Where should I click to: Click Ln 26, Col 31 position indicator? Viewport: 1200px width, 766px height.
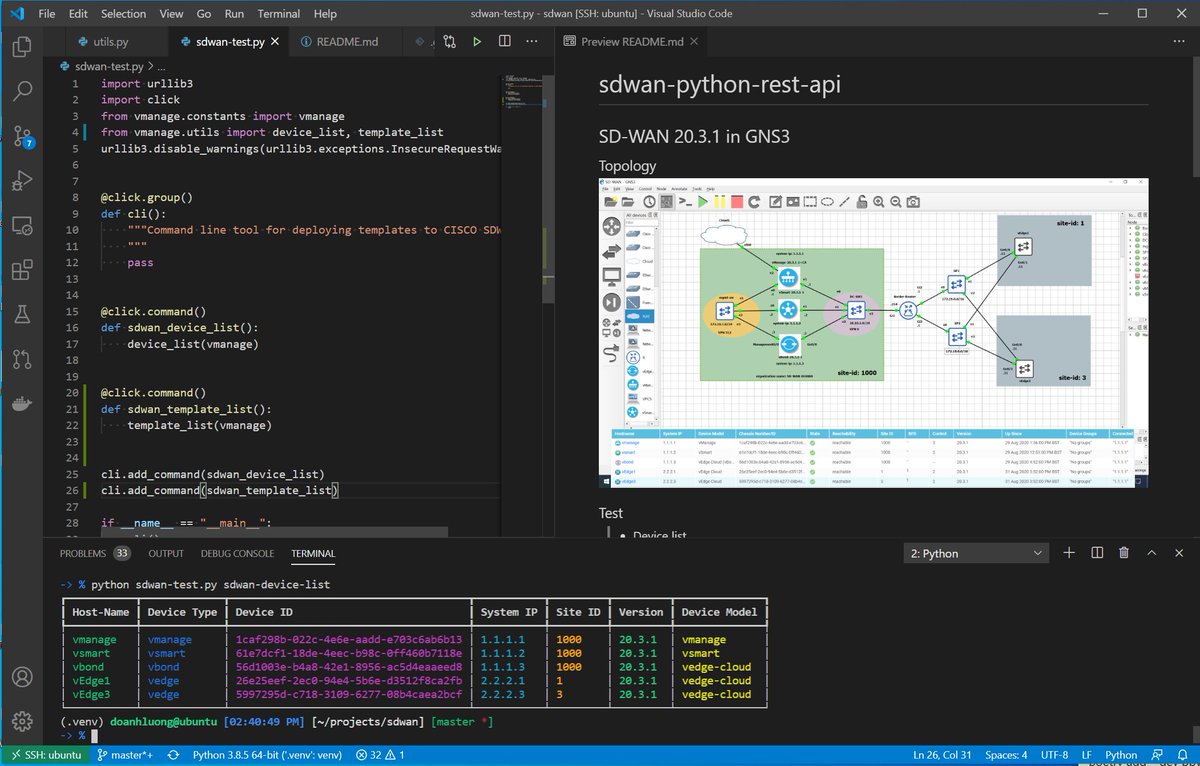tap(940, 755)
